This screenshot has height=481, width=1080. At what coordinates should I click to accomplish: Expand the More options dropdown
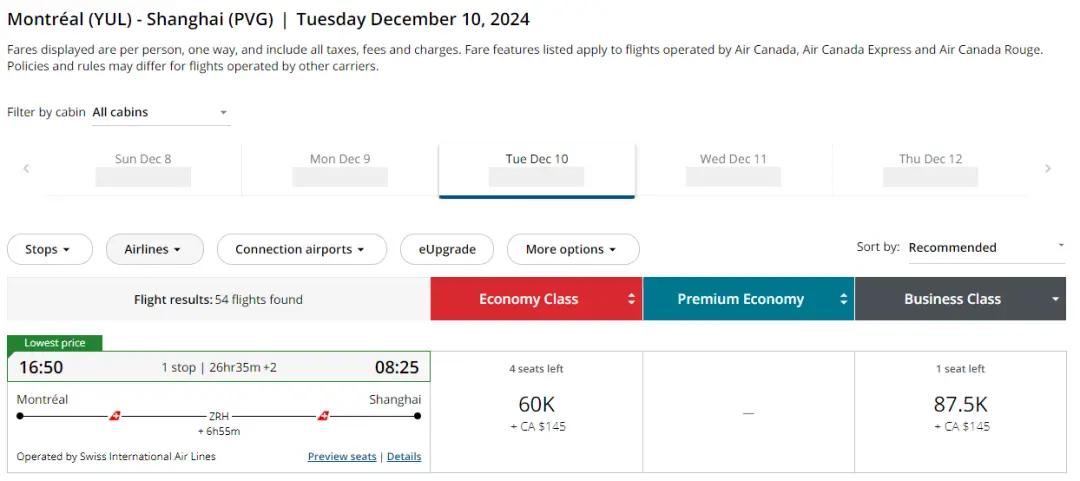tap(572, 249)
